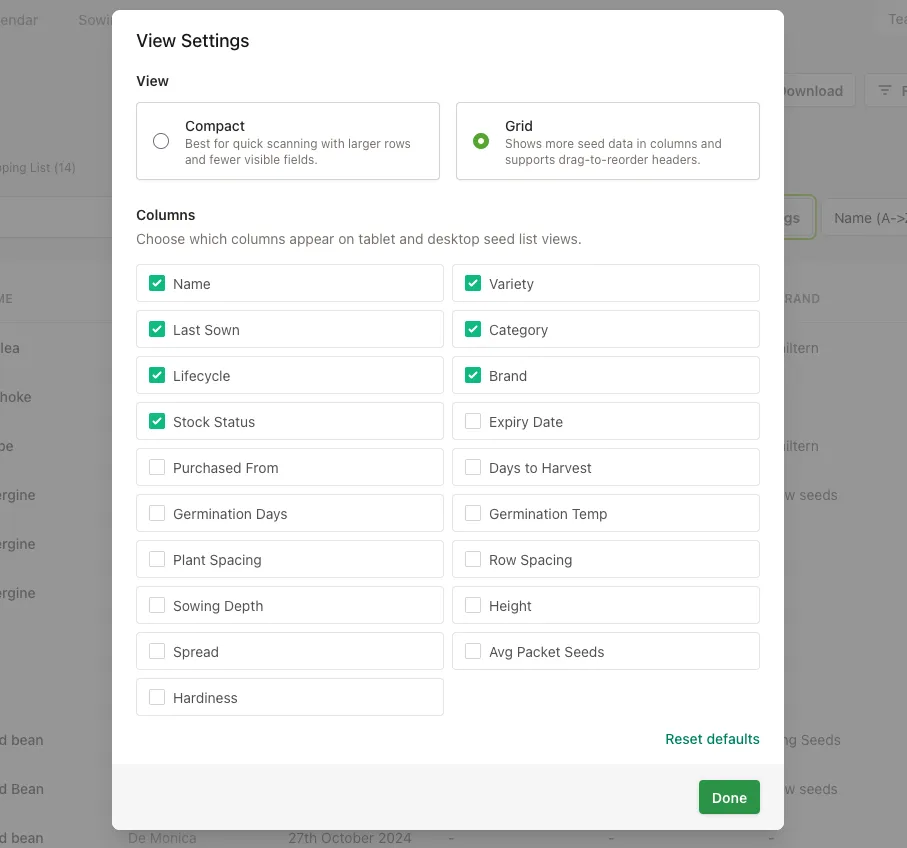The height and width of the screenshot is (848, 907).
Task: Enable Germination Temp column
Action: (473, 514)
